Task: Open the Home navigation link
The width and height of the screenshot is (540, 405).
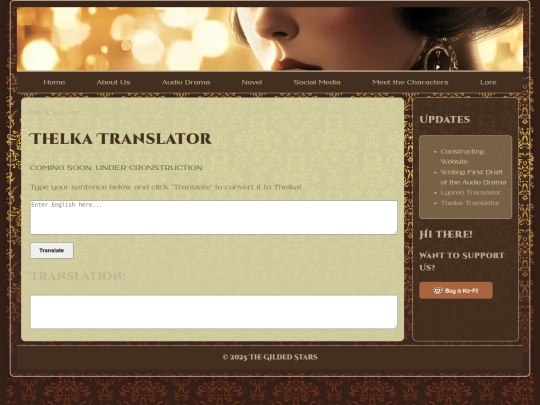Action: (54, 82)
